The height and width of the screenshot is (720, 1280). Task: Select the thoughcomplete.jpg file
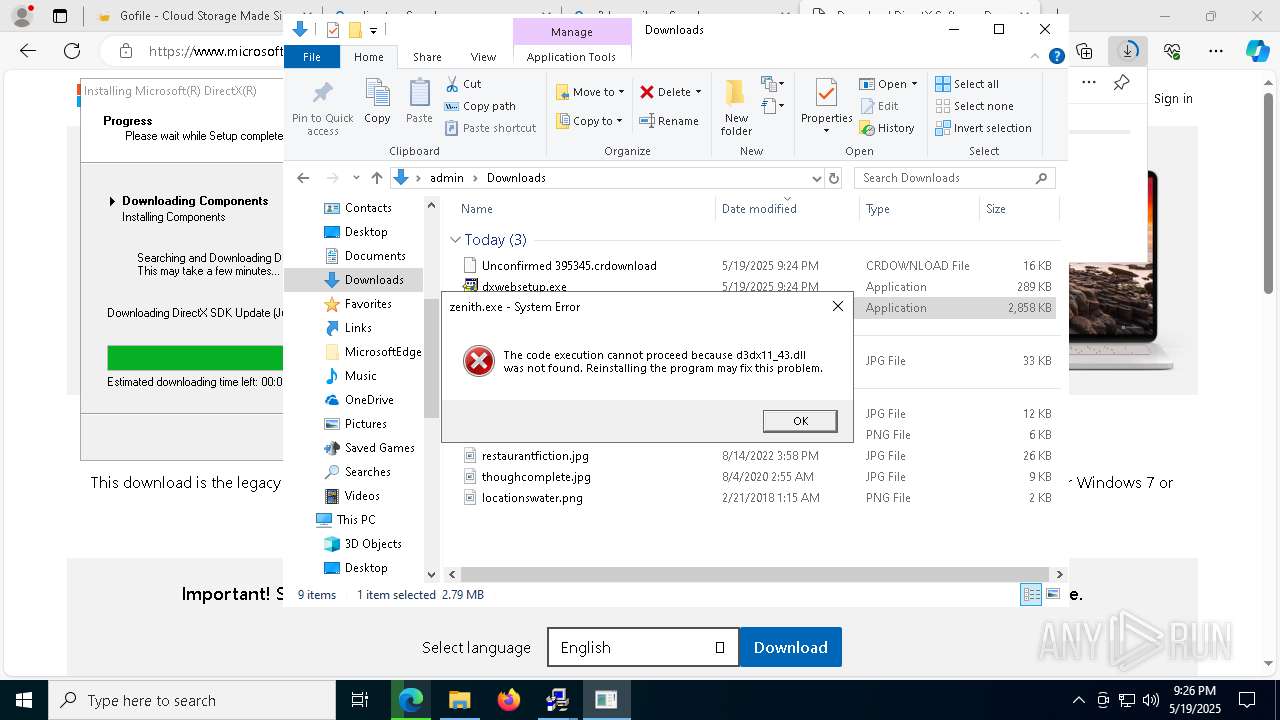click(536, 477)
